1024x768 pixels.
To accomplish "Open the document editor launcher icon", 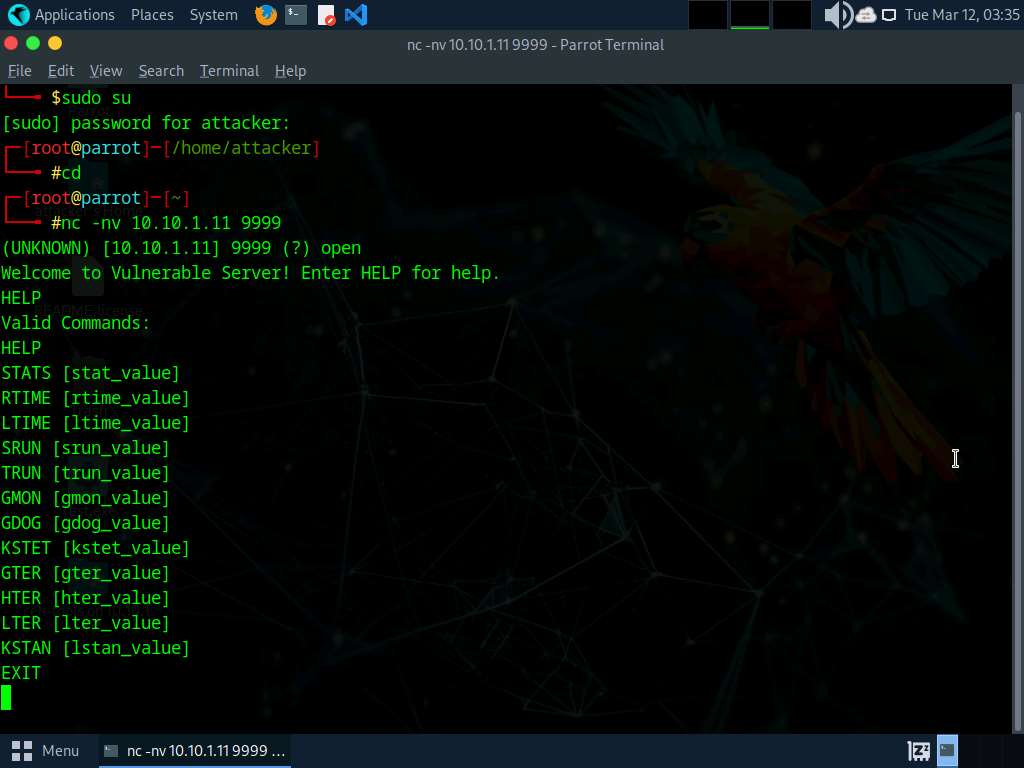I will pos(326,14).
